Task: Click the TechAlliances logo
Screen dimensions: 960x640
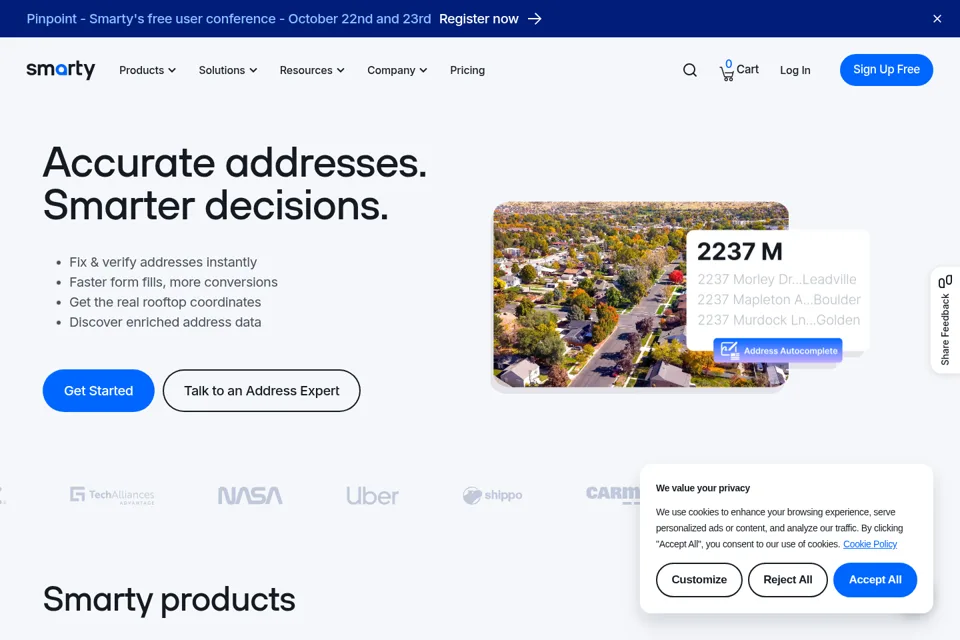Action: pyautogui.click(x=112, y=495)
